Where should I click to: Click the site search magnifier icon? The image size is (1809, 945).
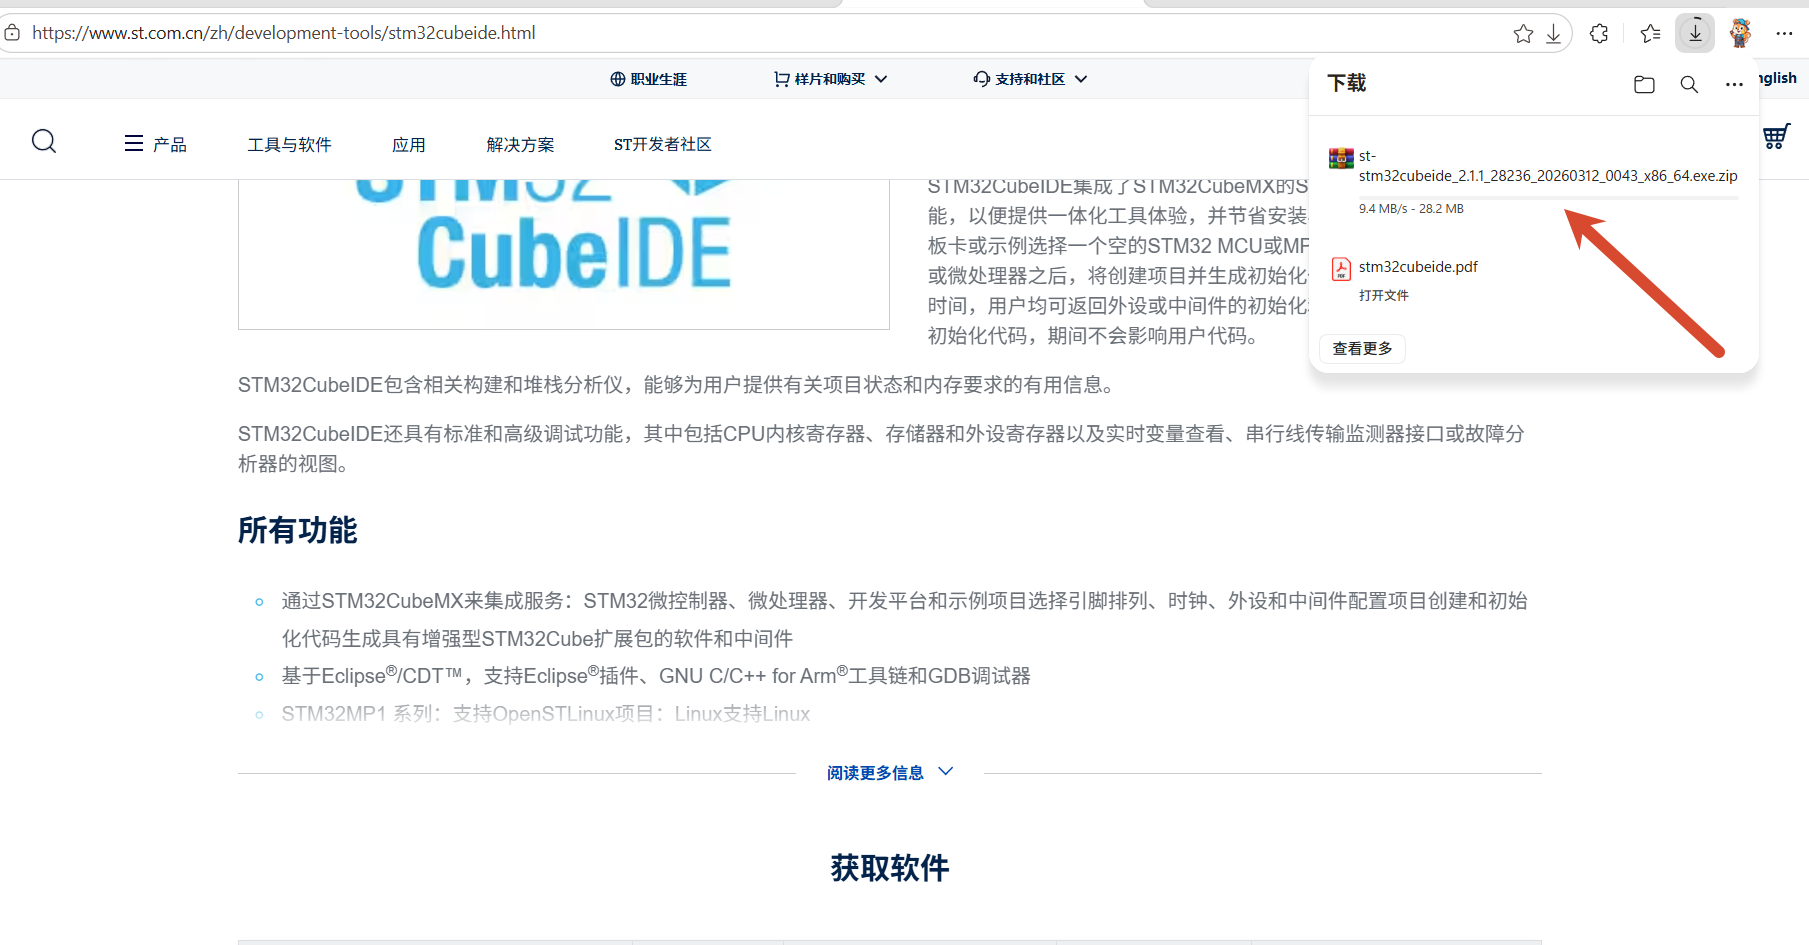(x=44, y=141)
